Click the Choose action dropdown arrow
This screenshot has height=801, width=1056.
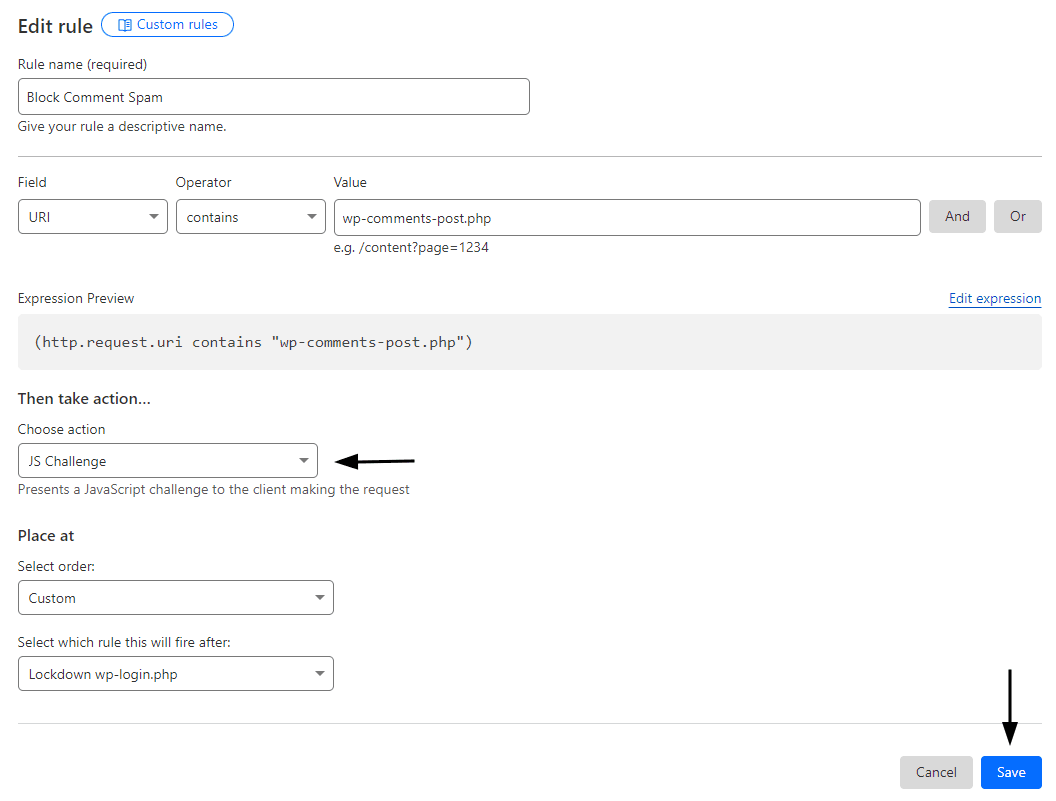pos(304,460)
